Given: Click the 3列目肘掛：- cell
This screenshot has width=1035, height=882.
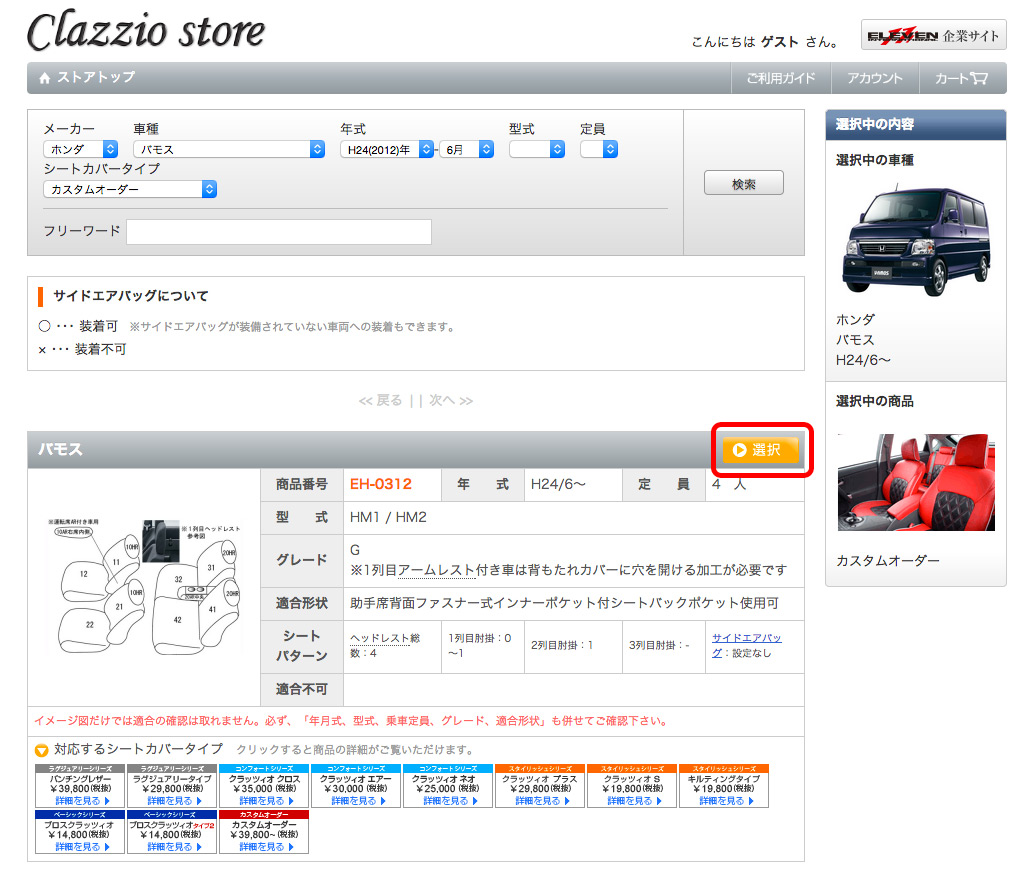Looking at the screenshot, I should [663, 646].
